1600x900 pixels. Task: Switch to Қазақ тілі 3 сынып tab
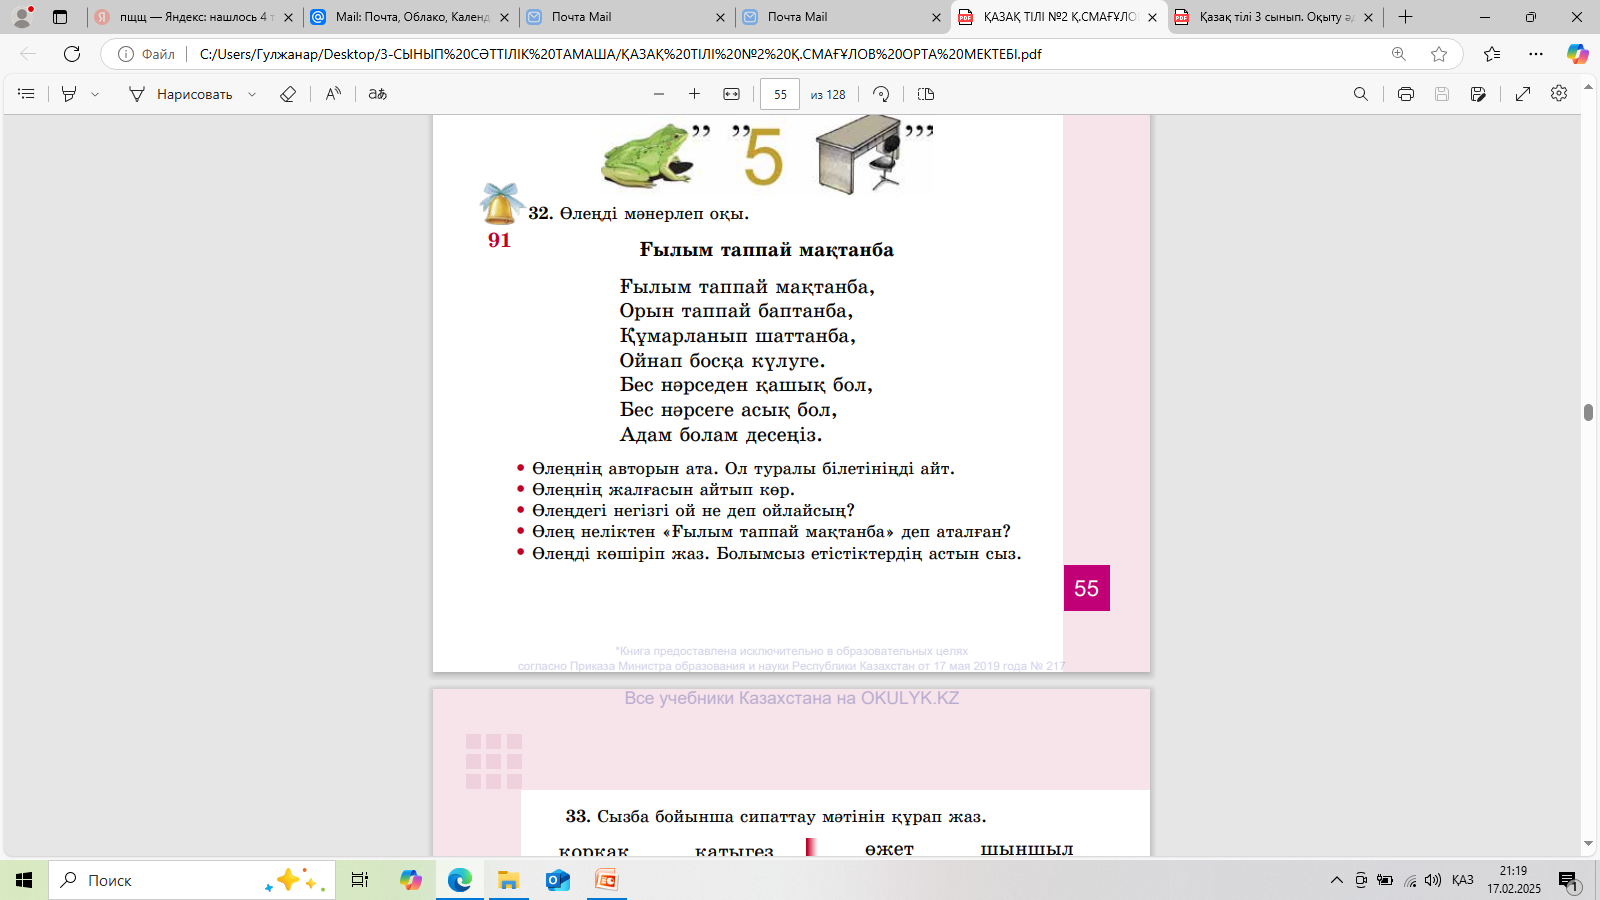tap(1274, 17)
